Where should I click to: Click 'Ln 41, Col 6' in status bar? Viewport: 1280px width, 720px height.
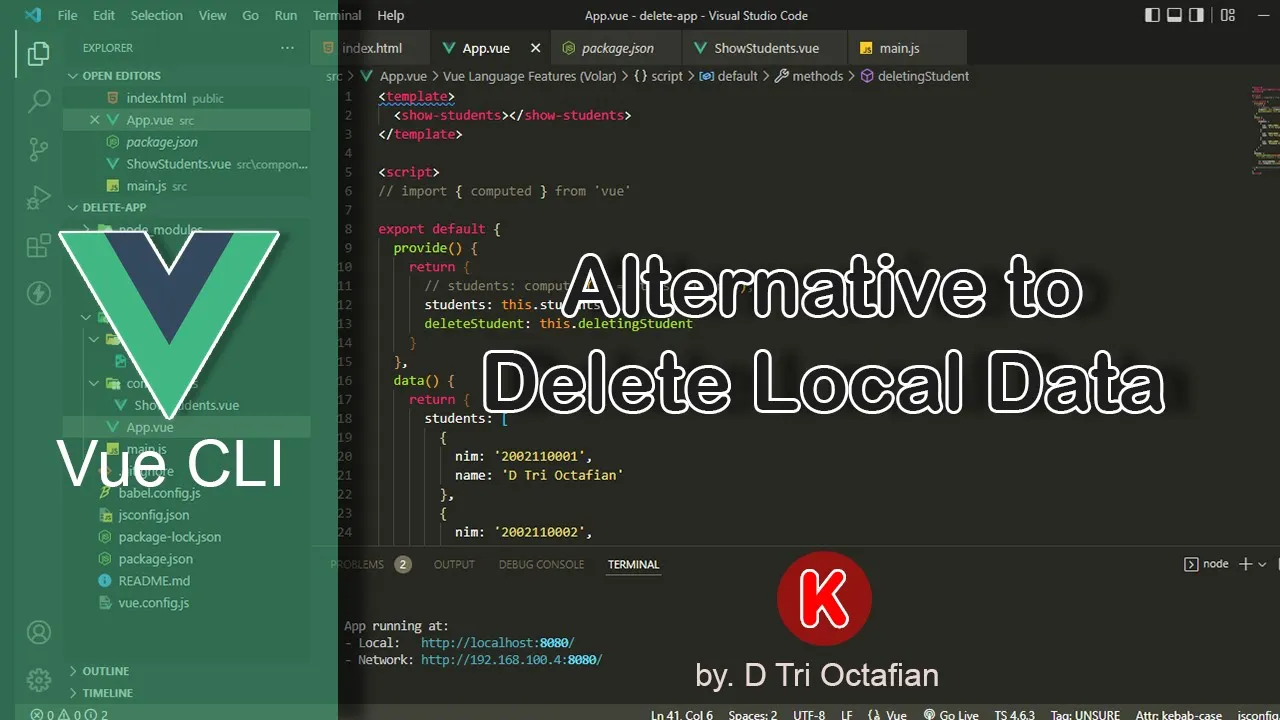(681, 714)
